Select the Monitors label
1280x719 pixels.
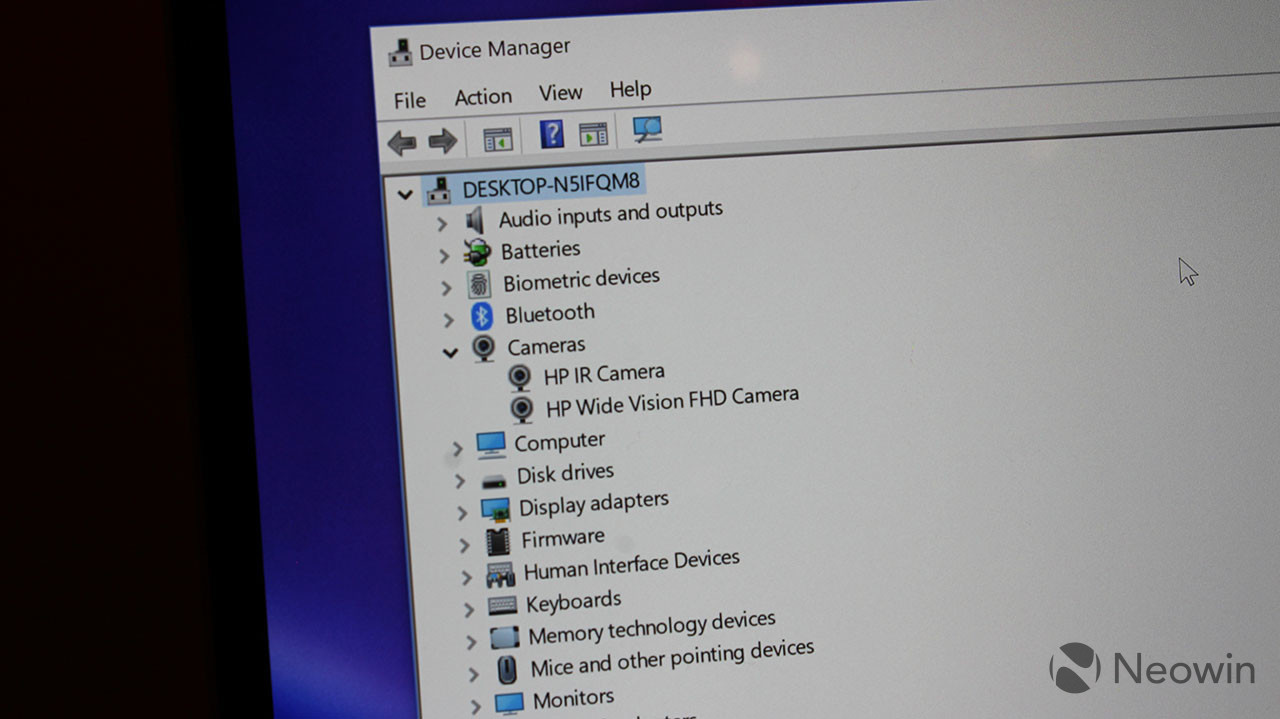tap(573, 699)
